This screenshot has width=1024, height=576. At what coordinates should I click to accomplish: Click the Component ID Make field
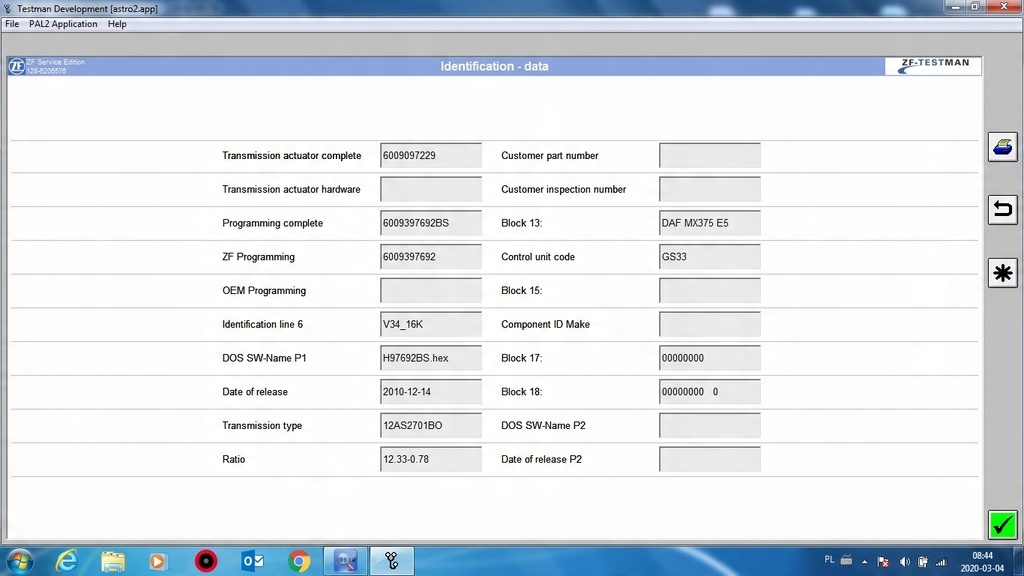pos(710,325)
